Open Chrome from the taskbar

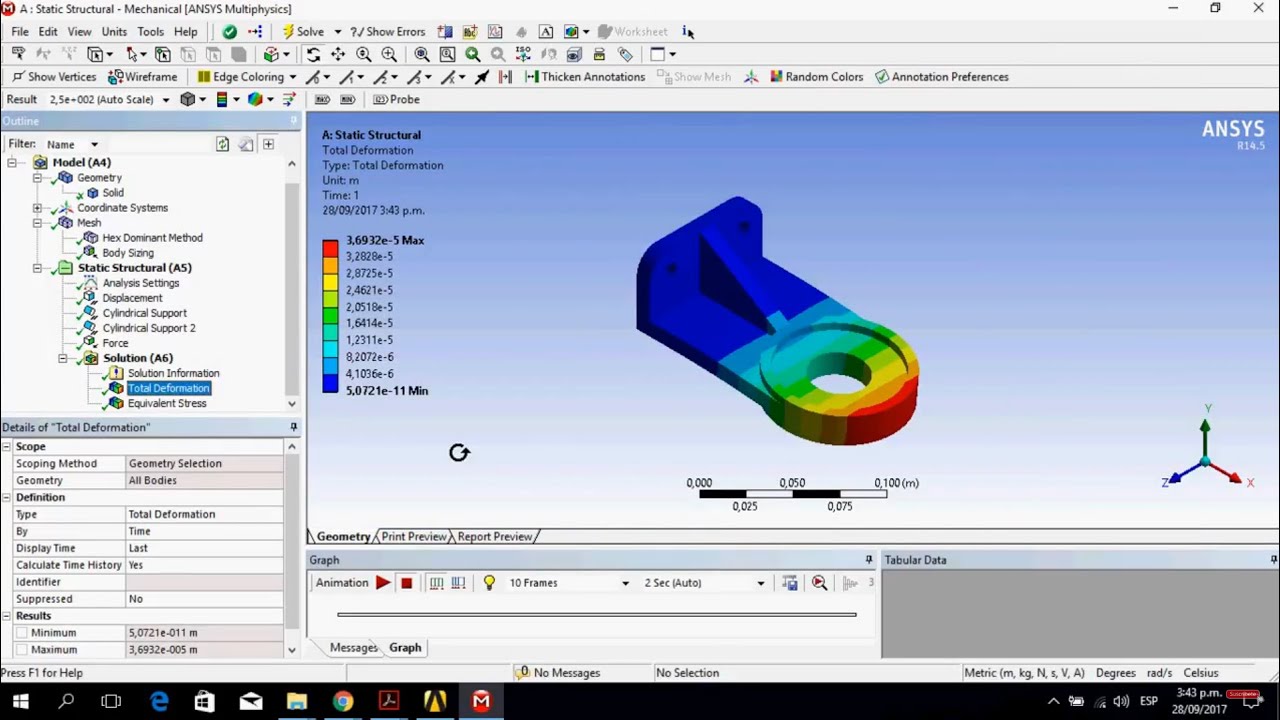click(x=343, y=702)
